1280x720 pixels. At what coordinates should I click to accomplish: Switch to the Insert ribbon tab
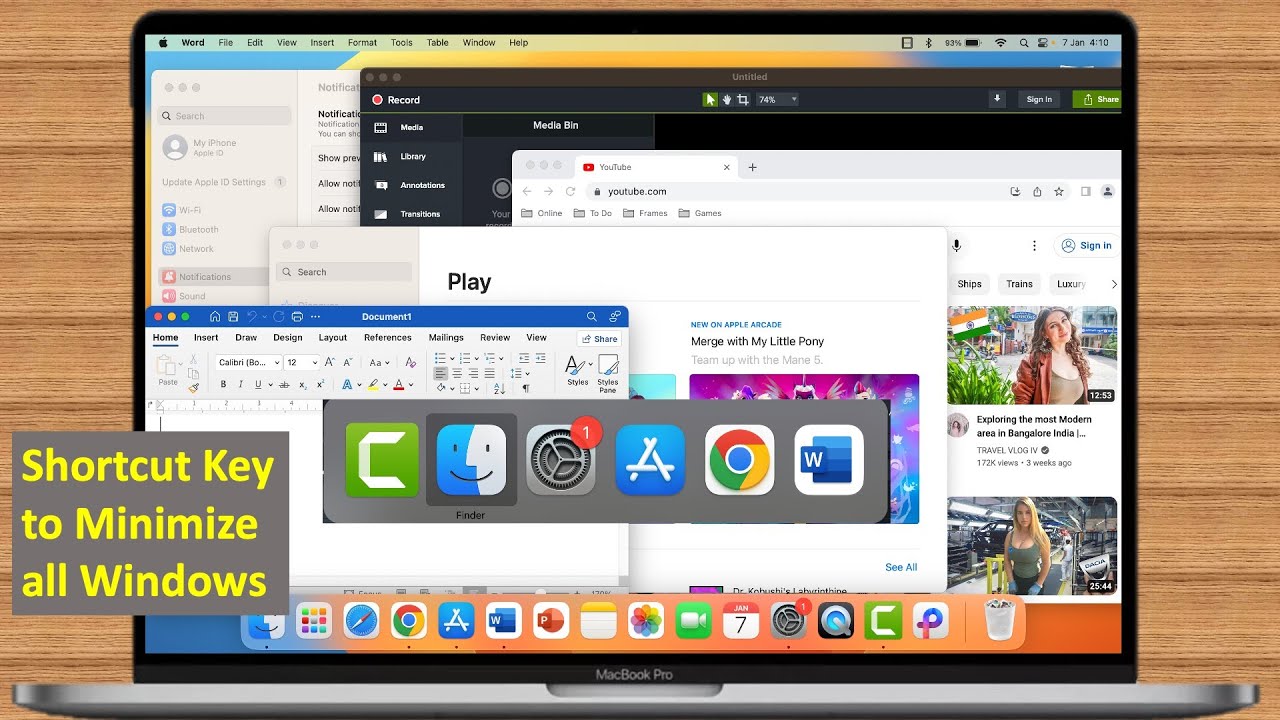point(206,338)
